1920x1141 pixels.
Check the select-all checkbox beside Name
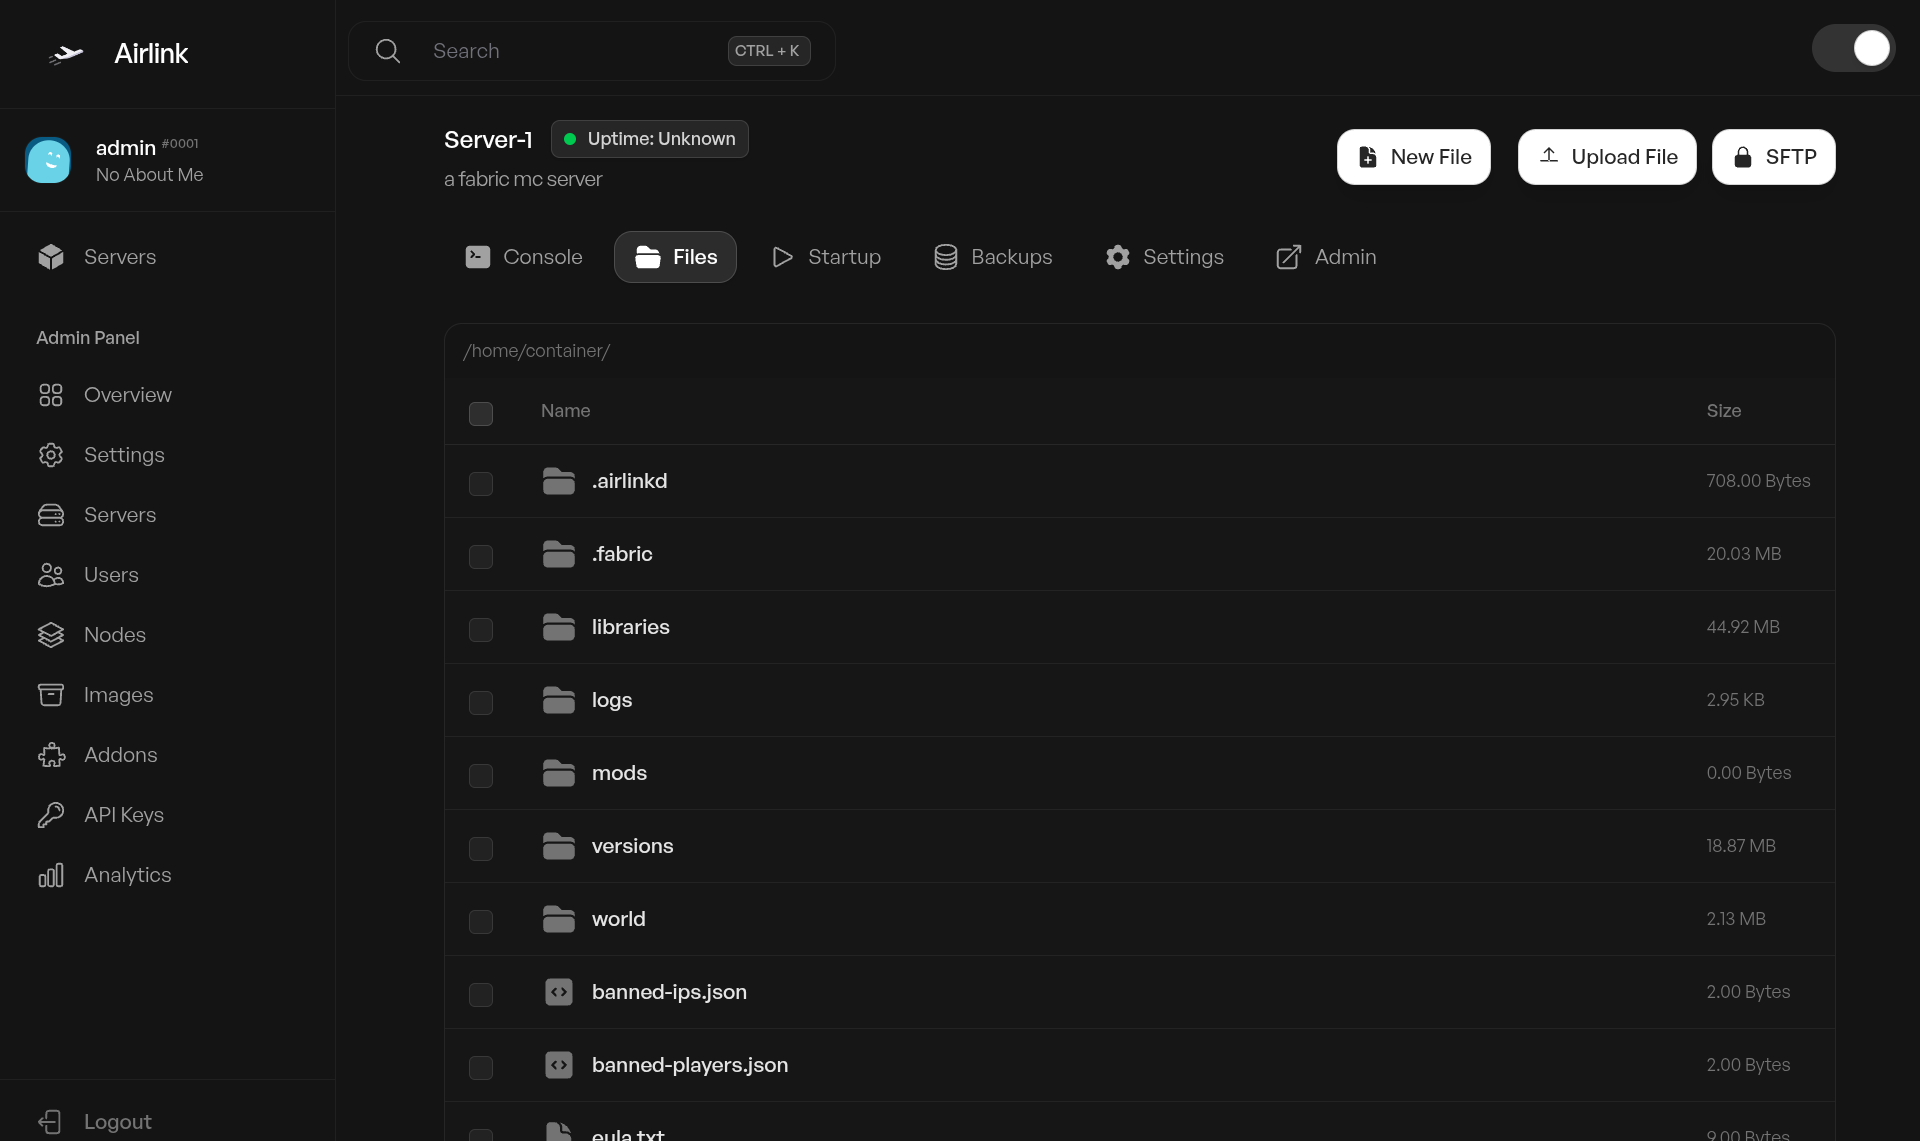tap(481, 413)
